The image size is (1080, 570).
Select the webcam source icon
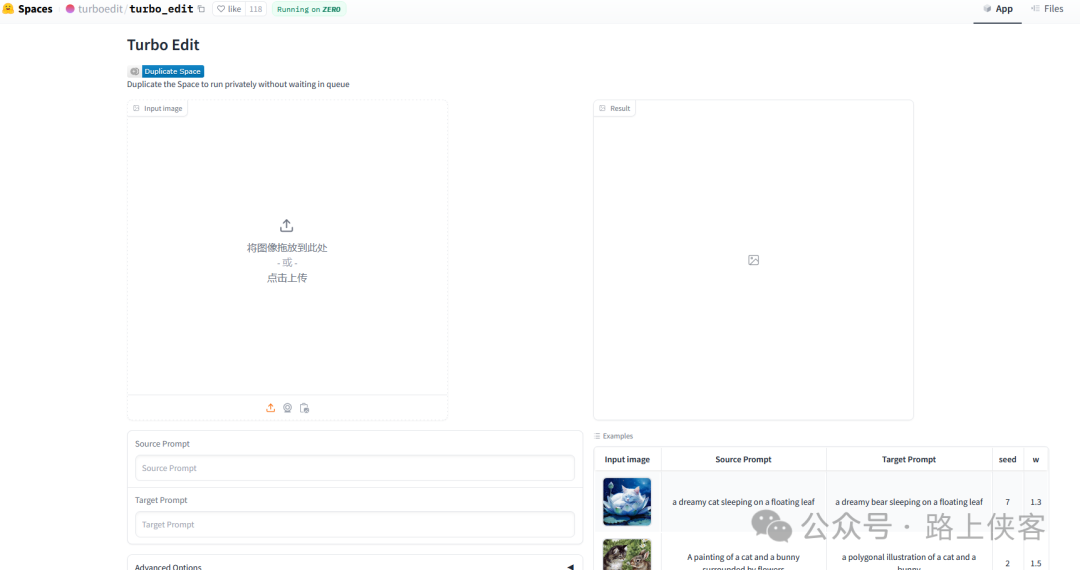coord(287,408)
